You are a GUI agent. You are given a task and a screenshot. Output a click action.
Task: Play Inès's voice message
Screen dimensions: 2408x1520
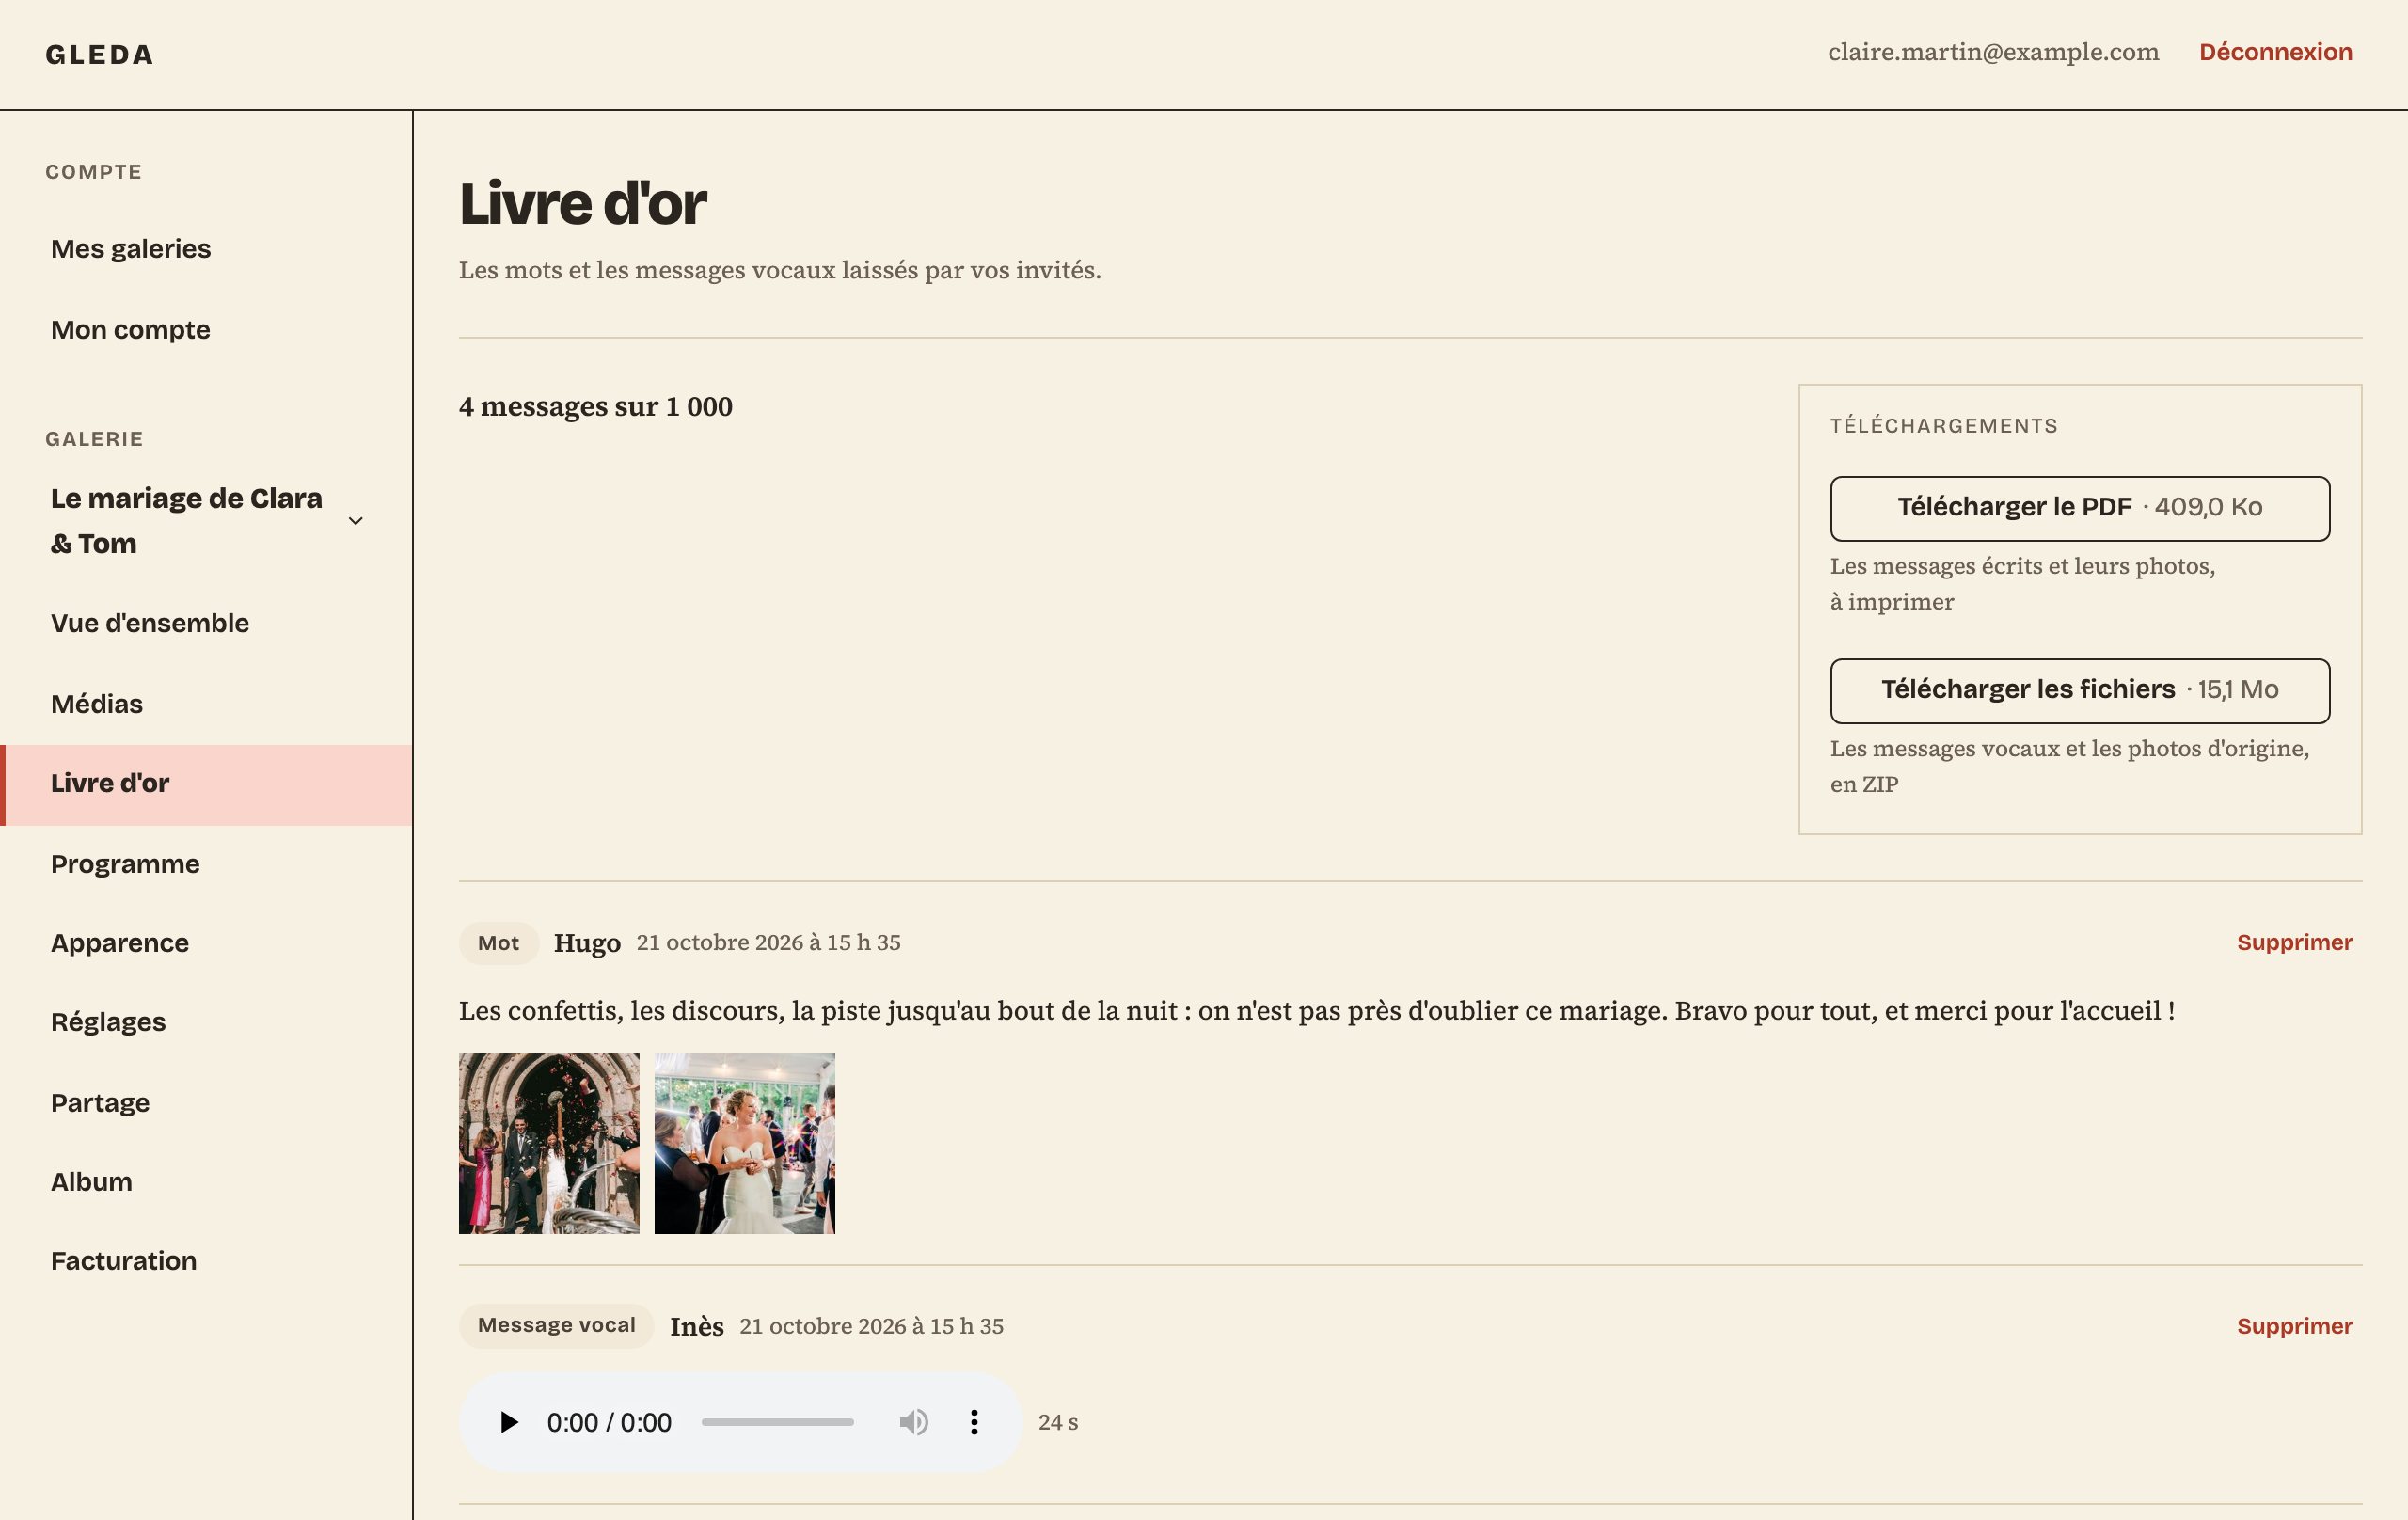(x=508, y=1422)
